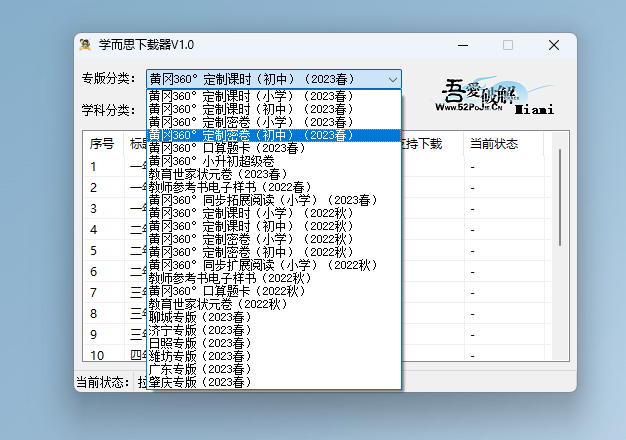Viewport: 626px width, 440px height.
Task: Click the 序号 column header
Action: click(103, 144)
